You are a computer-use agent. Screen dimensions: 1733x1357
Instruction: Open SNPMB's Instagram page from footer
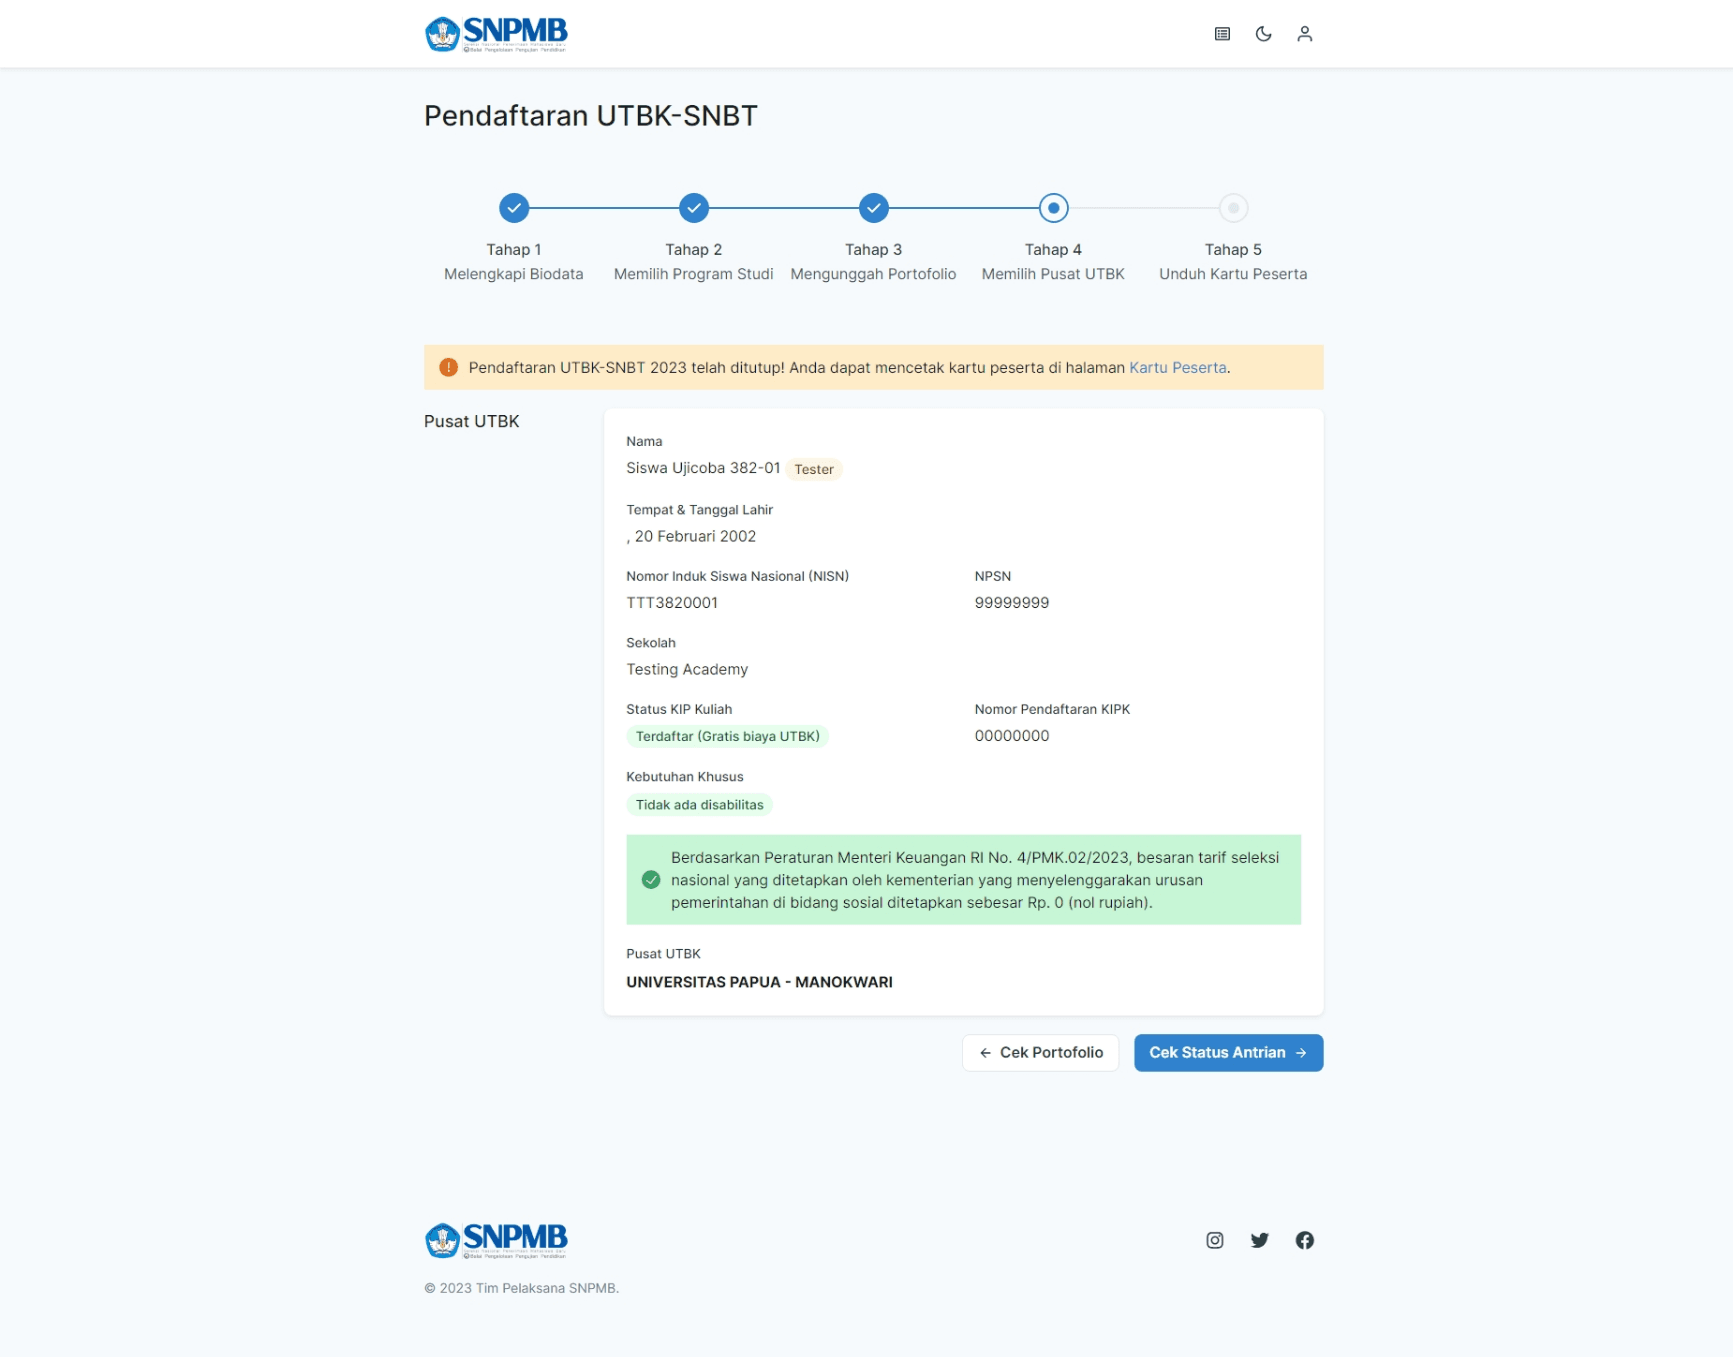(1214, 1240)
